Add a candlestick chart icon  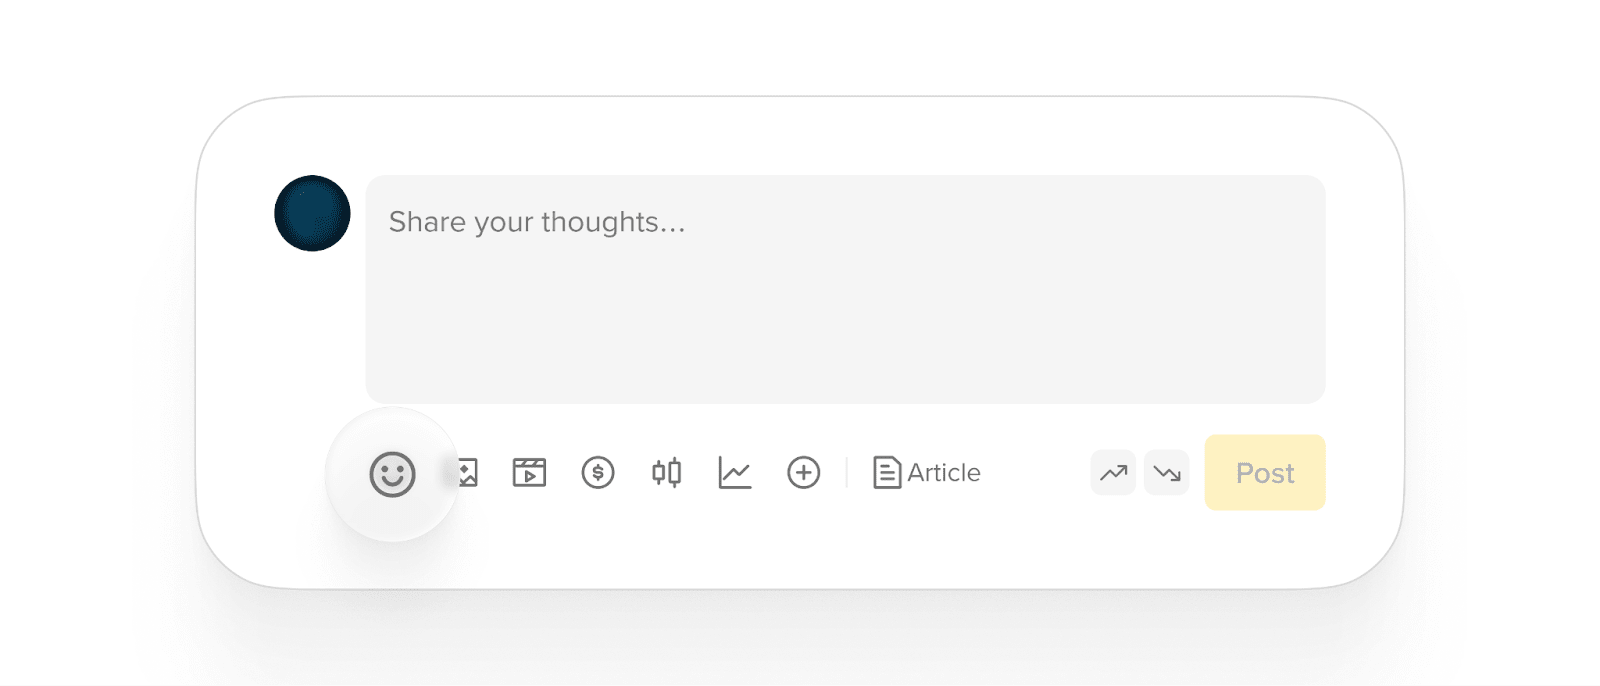pos(666,472)
